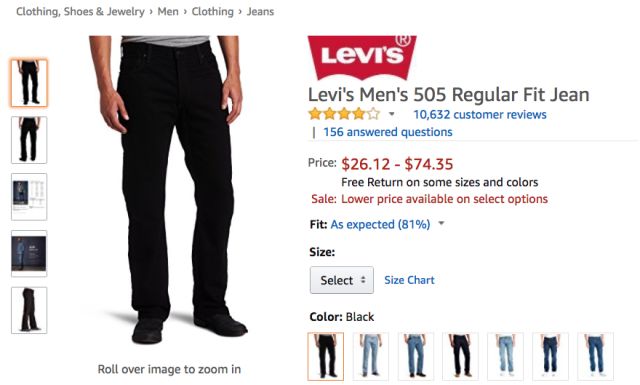Go to Clothing, Shoes & Jewelry breadcrumb

coord(80,11)
